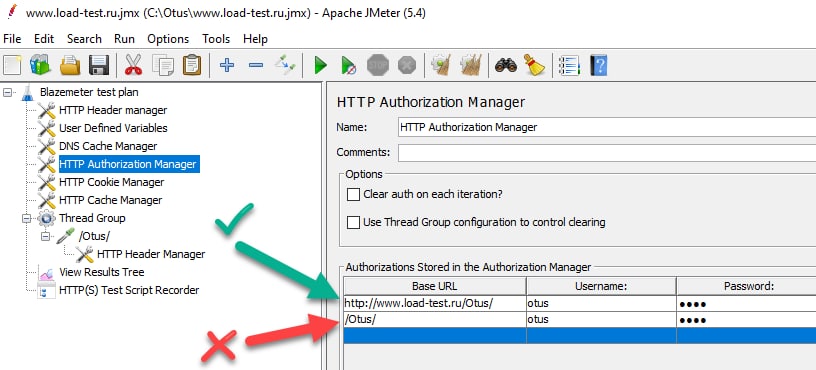Open the Tools menu
This screenshot has width=816, height=370.
click(216, 39)
